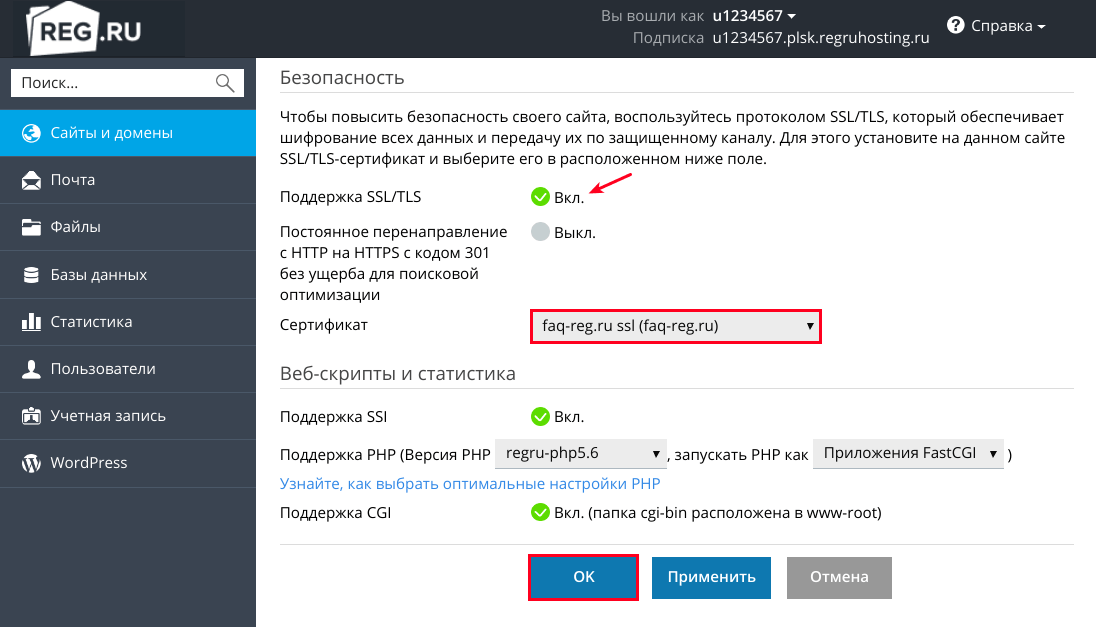The height and width of the screenshot is (628, 1096).
Task: Toggle the Поддержка SSI checkbox
Action: (540, 417)
